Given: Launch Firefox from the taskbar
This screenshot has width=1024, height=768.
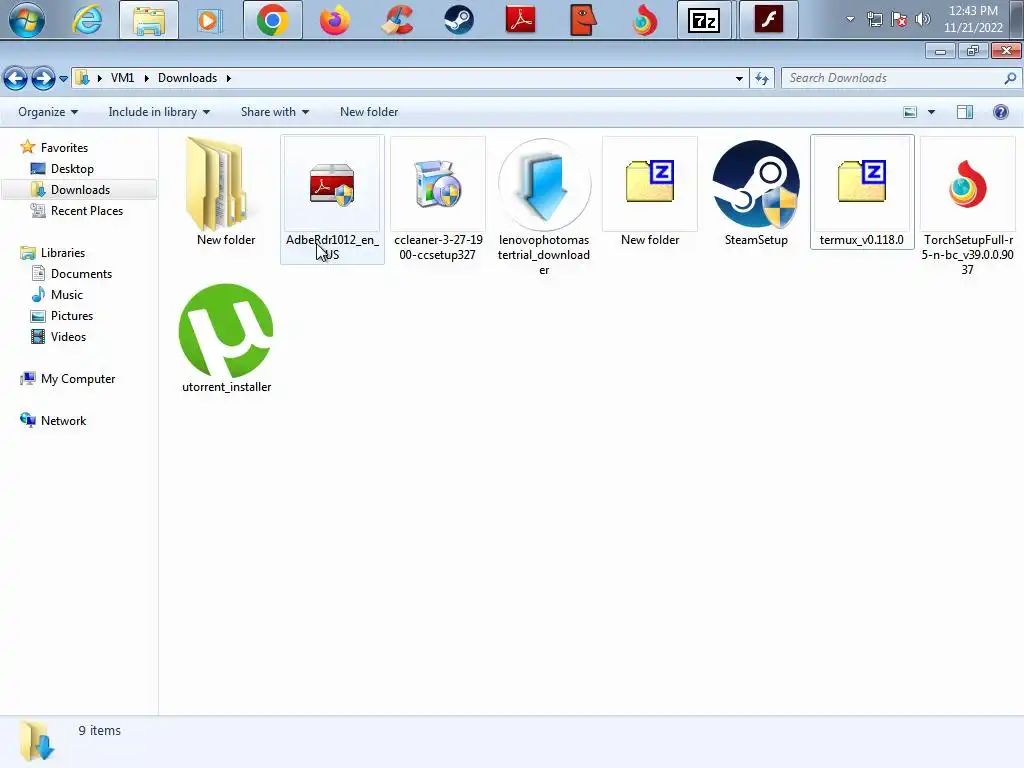Looking at the screenshot, I should 334,20.
